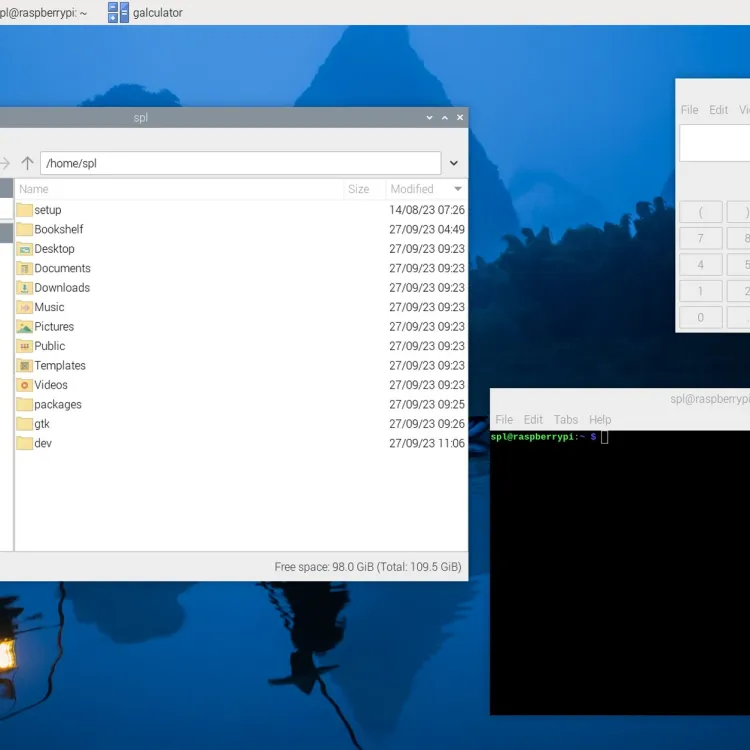750x750 pixels.
Task: Click the Public folder name
Action: (x=50, y=346)
